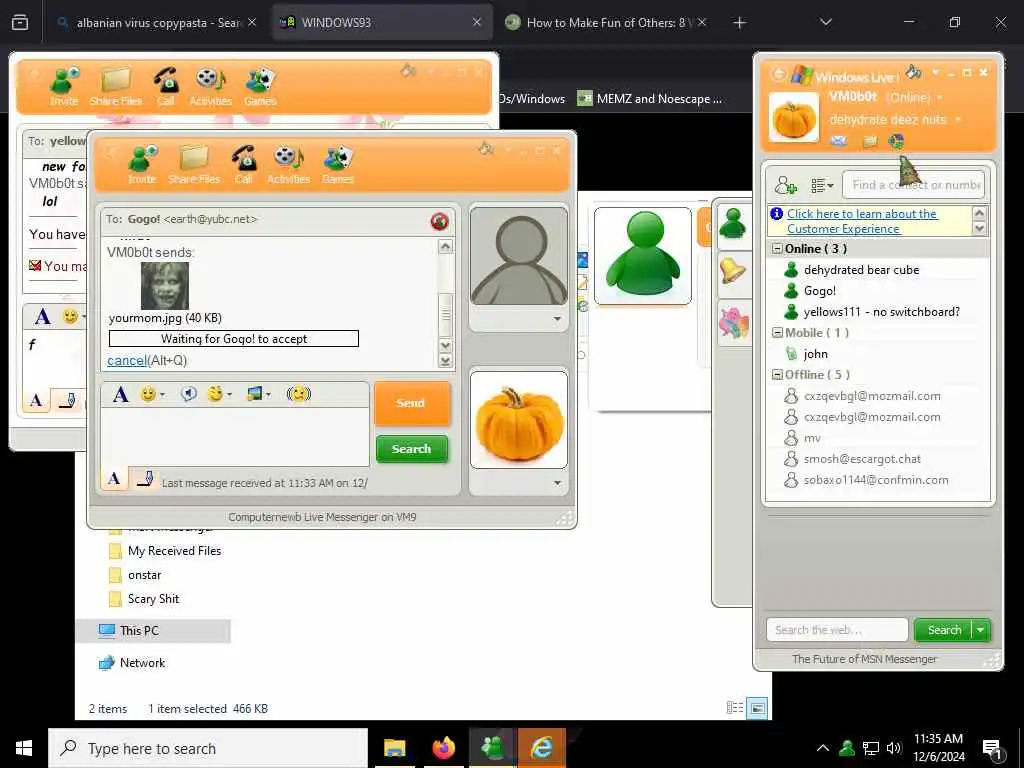The image size is (1024, 768).
Task: Change font with A icon in Gogo! toolbar
Action: 120,394
